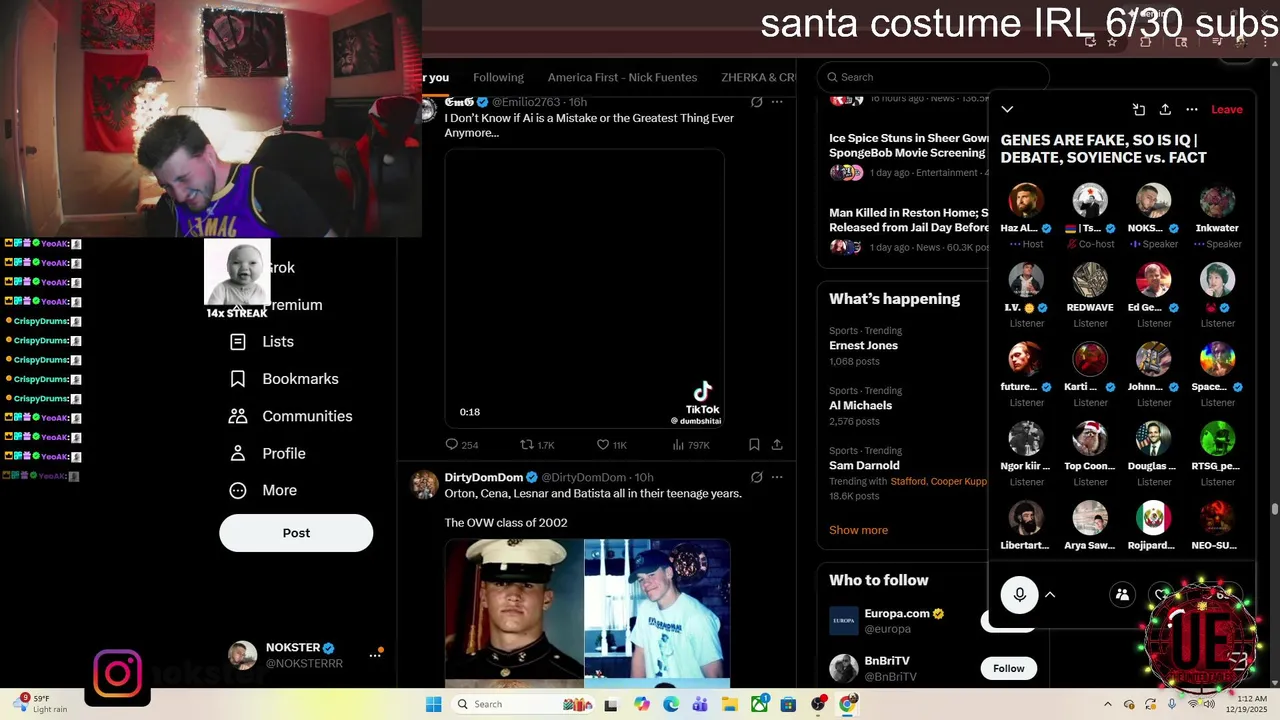Viewport: 1280px width, 720px height.
Task: Read Ice Spice Stuns news story
Action: [909, 146]
